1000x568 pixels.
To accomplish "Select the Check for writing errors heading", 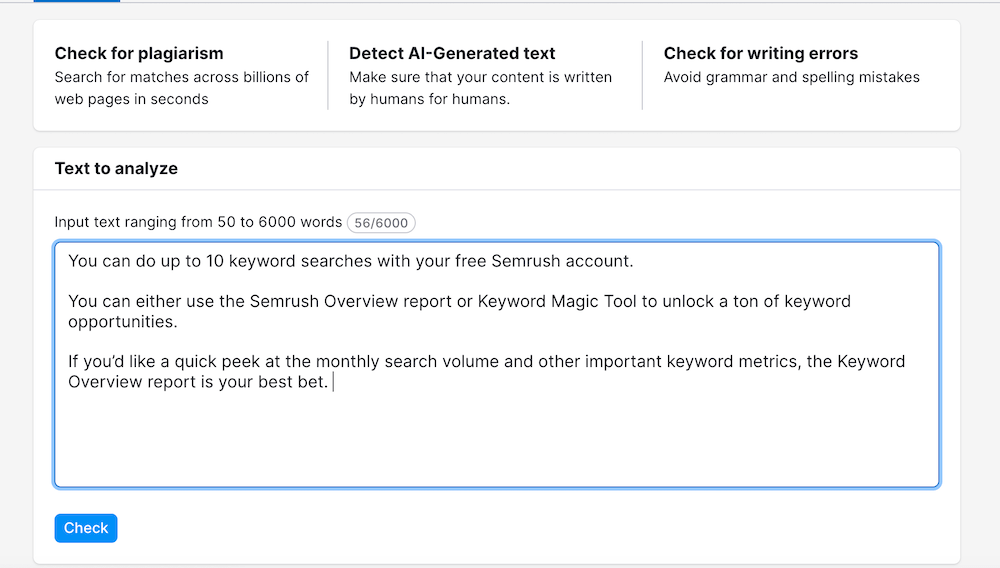I will [760, 53].
